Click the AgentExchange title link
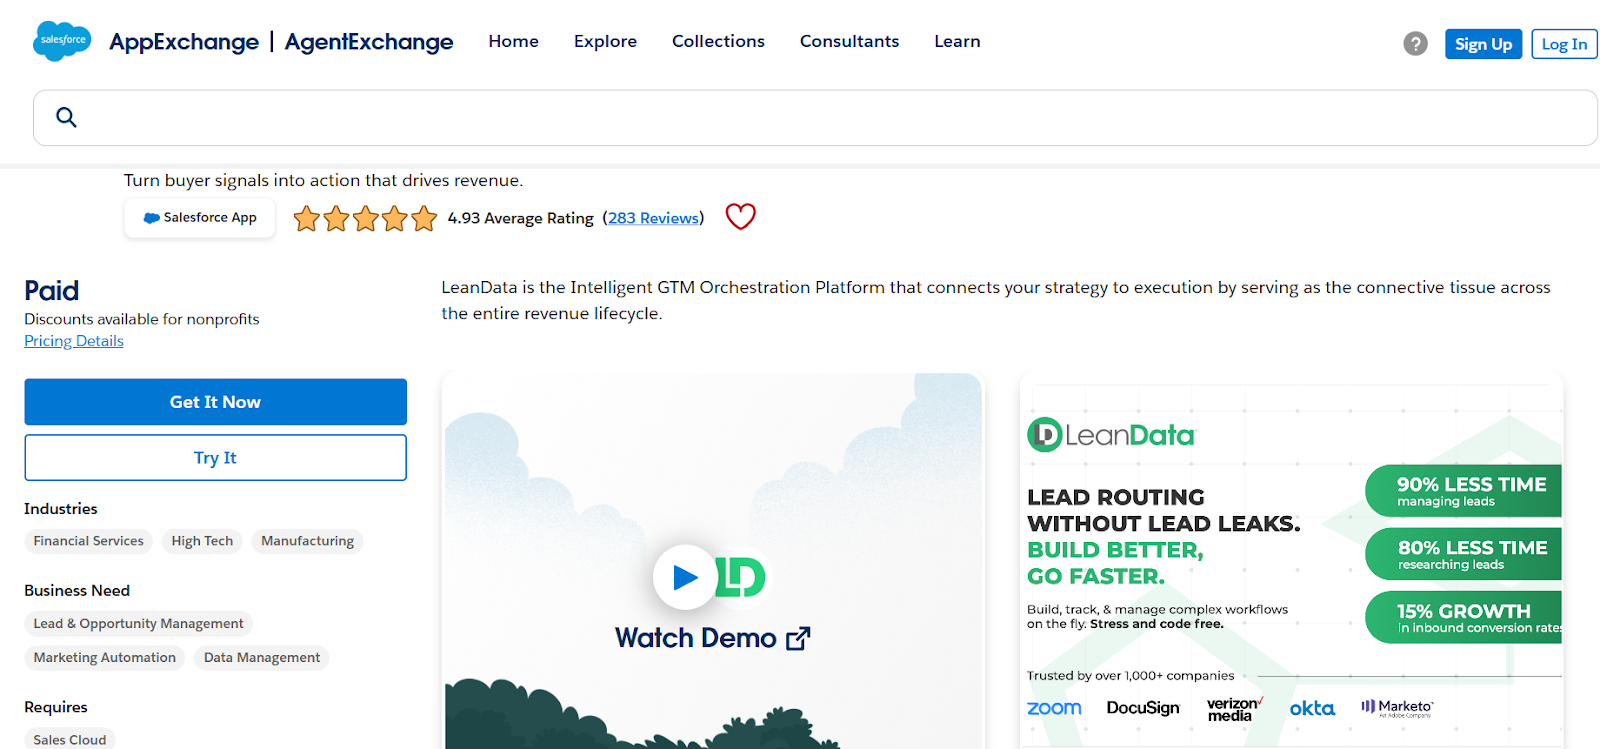This screenshot has height=749, width=1600. click(x=369, y=42)
